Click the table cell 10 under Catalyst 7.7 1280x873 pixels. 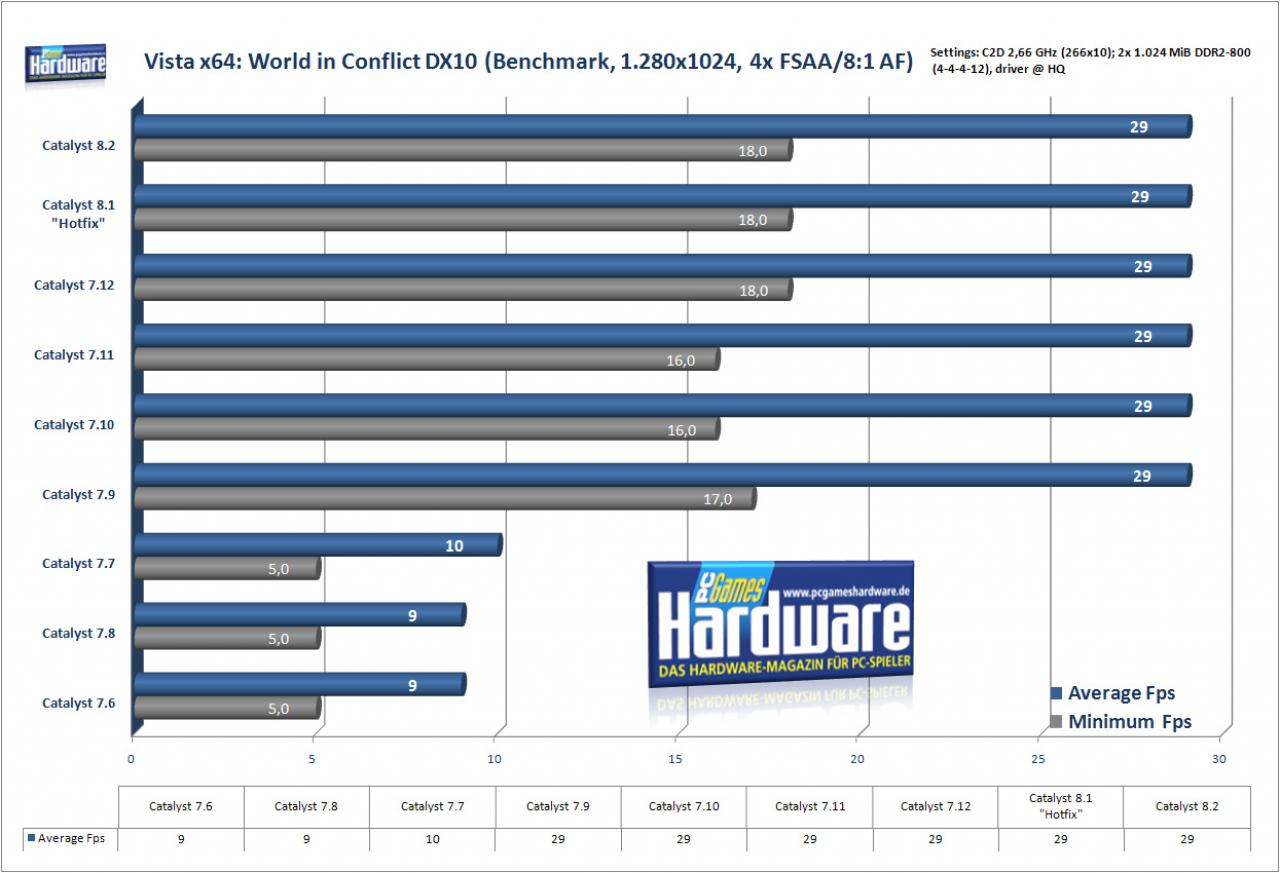432,839
